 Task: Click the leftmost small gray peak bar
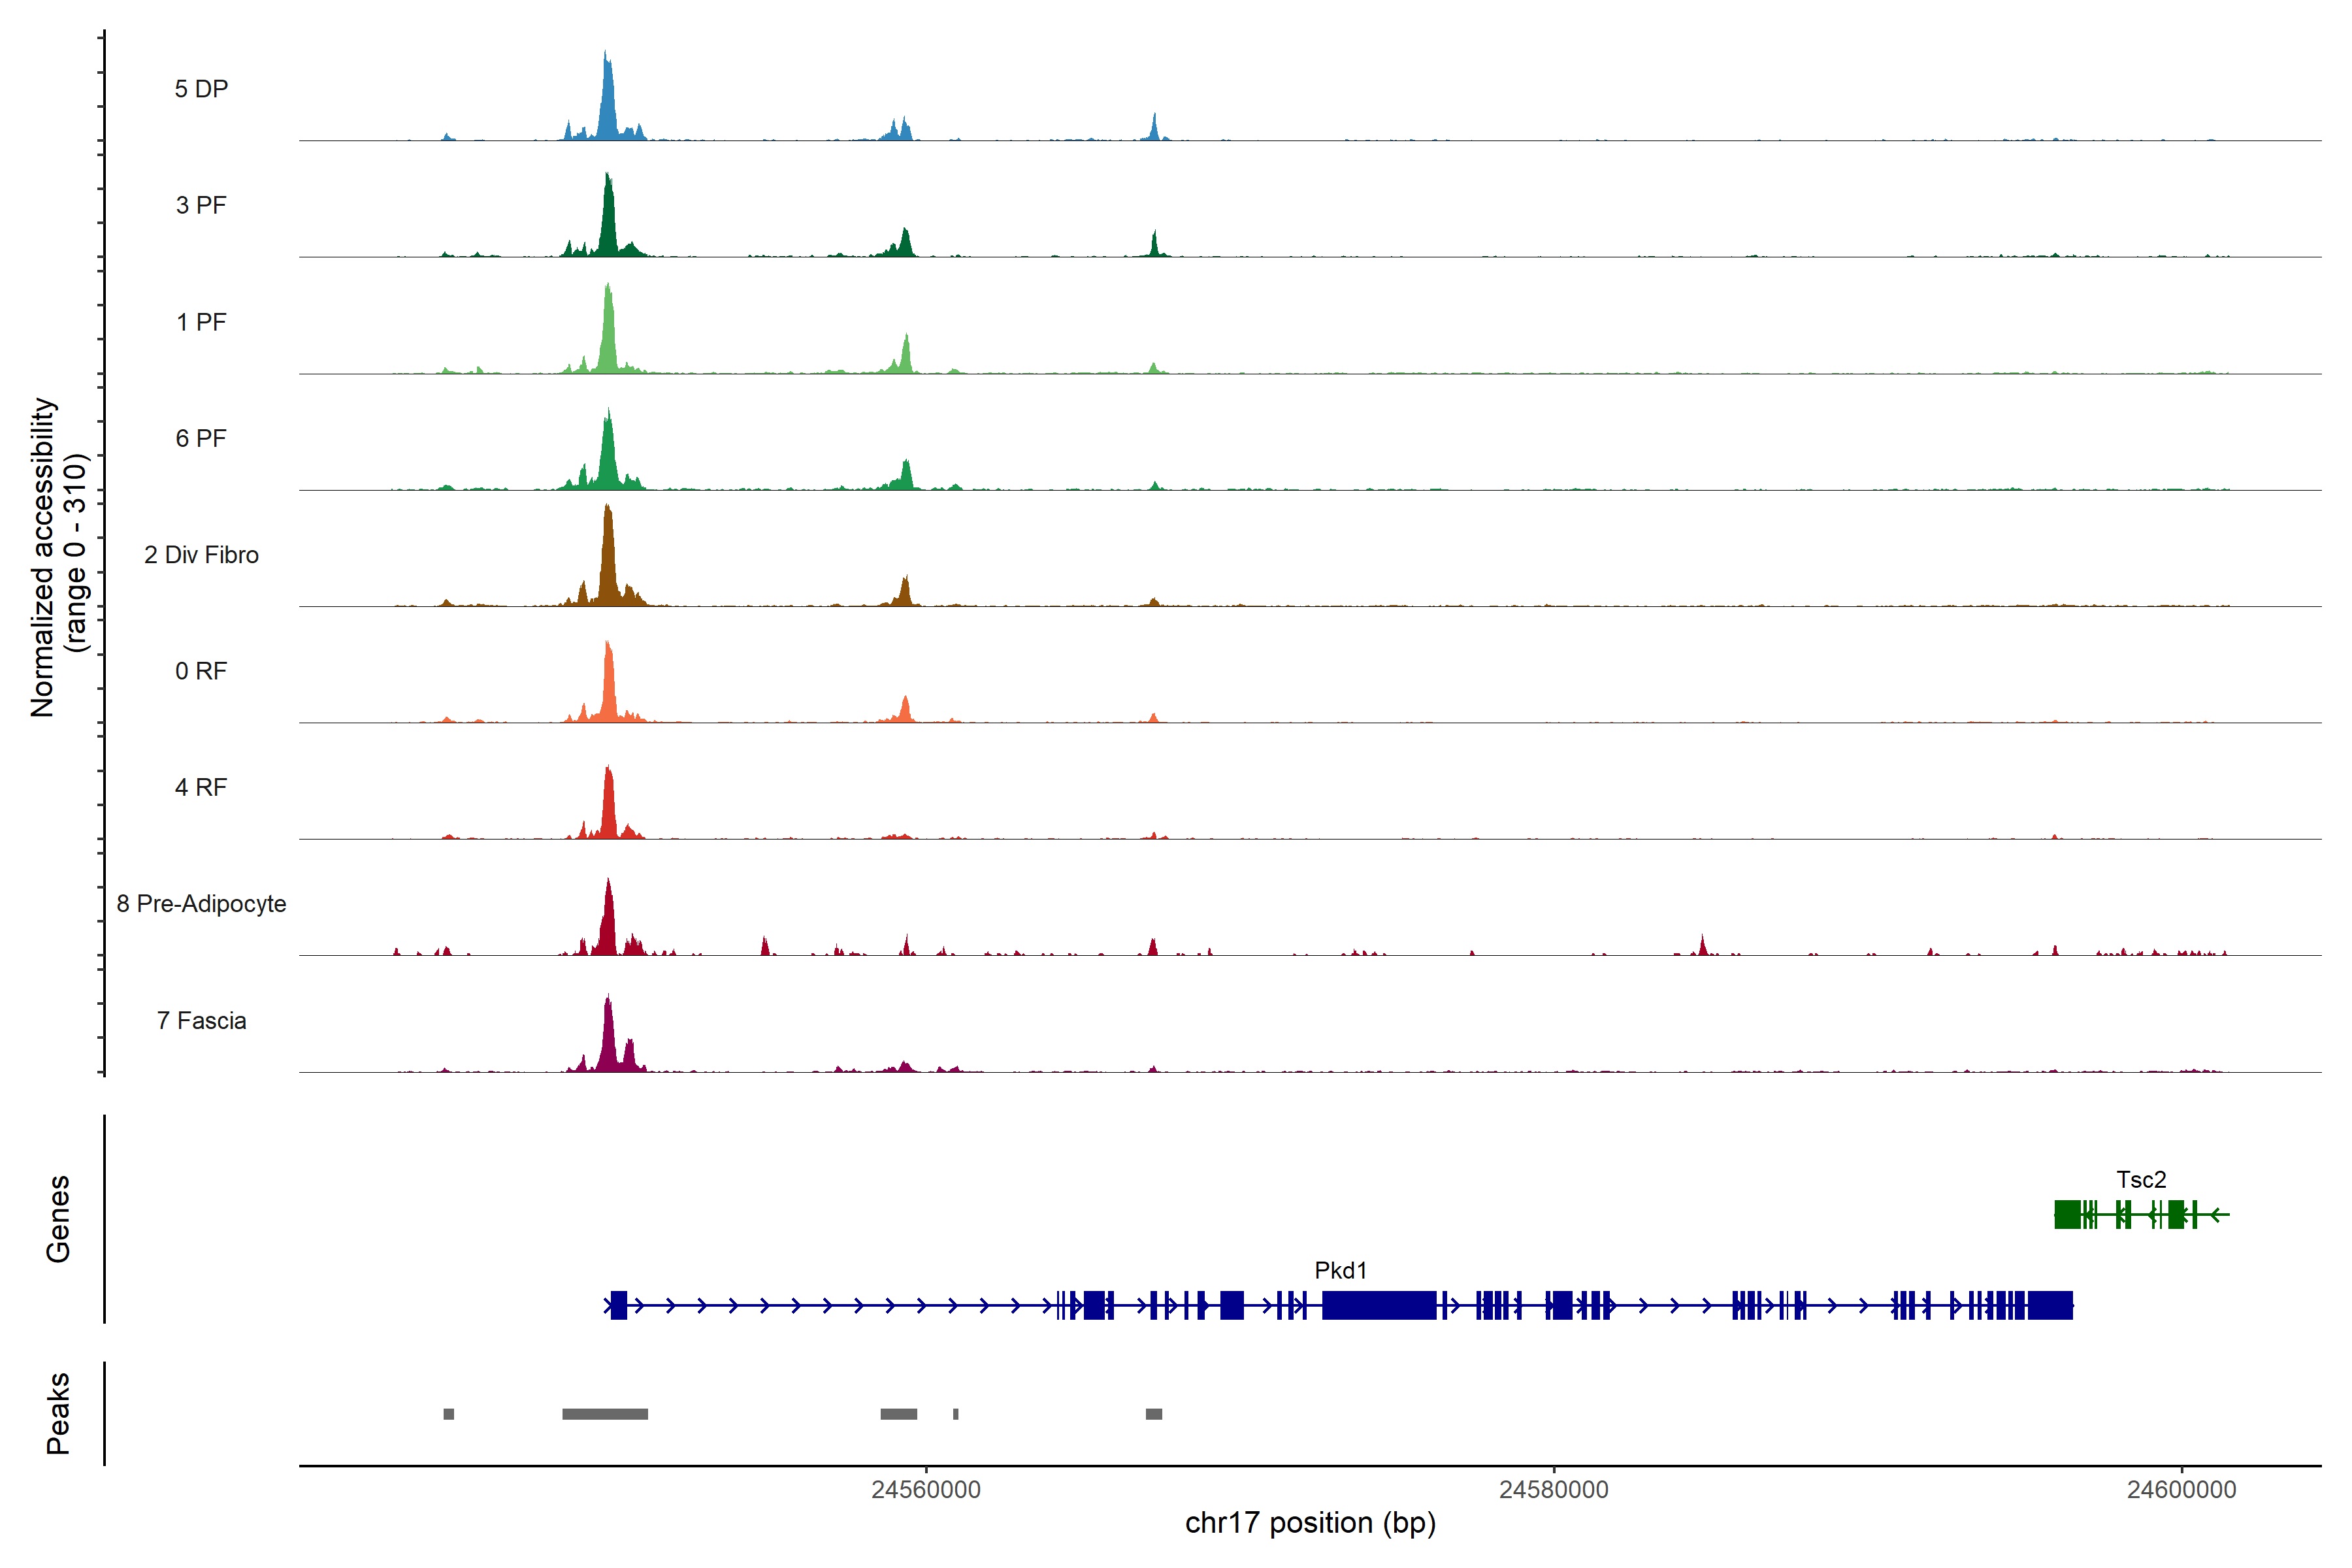coord(449,1414)
